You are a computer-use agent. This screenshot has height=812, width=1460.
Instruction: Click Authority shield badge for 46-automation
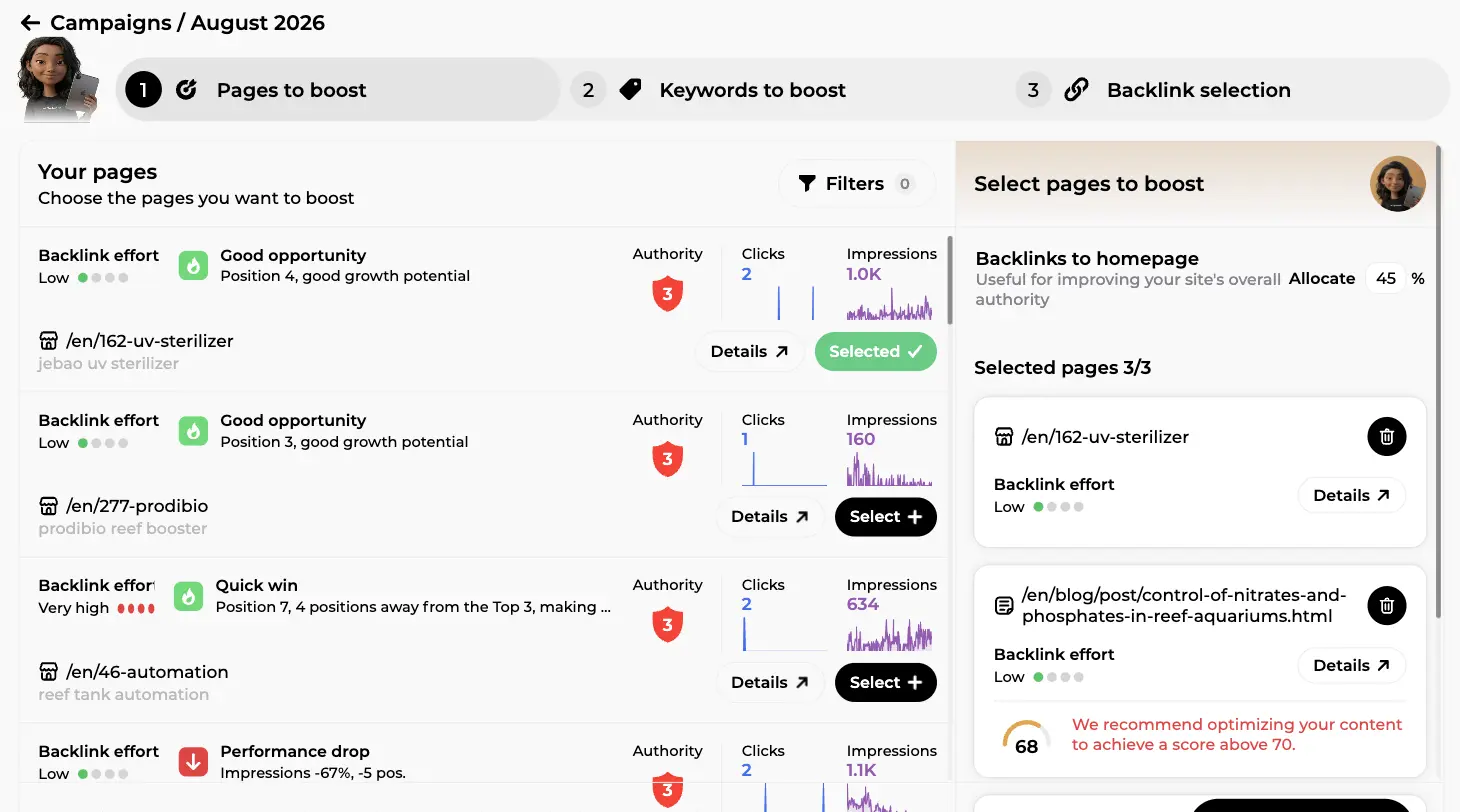(x=667, y=625)
